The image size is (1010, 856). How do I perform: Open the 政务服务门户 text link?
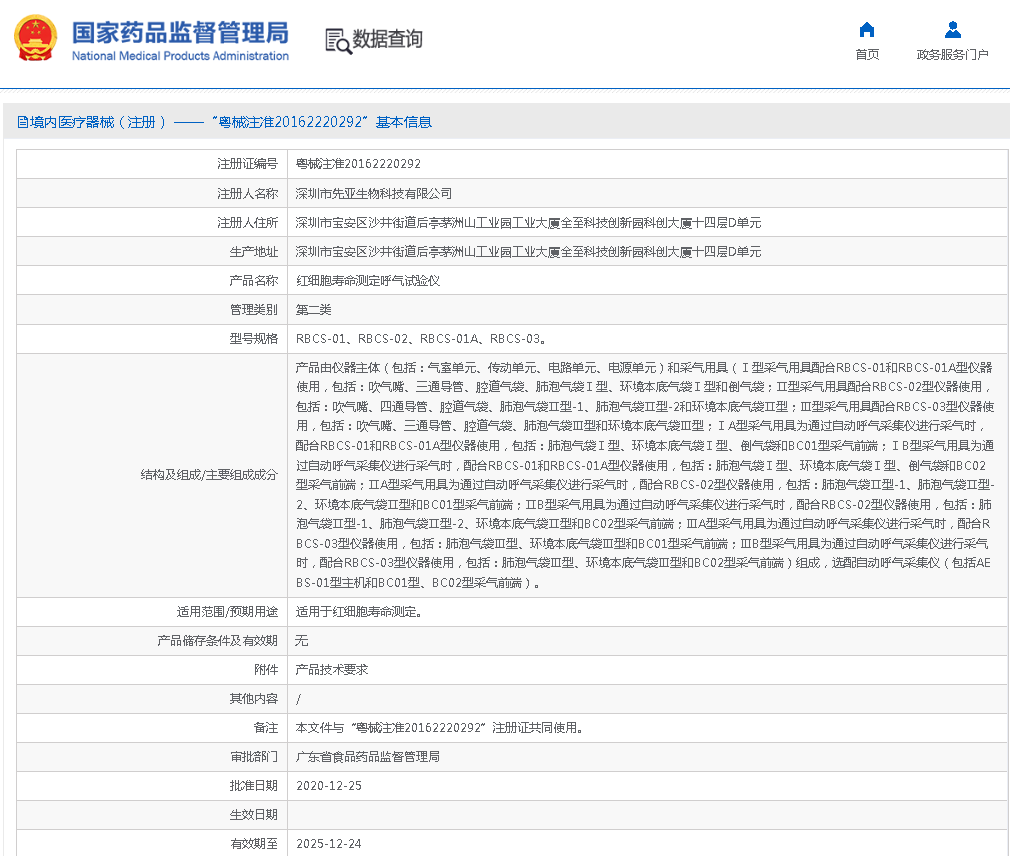pos(952,55)
